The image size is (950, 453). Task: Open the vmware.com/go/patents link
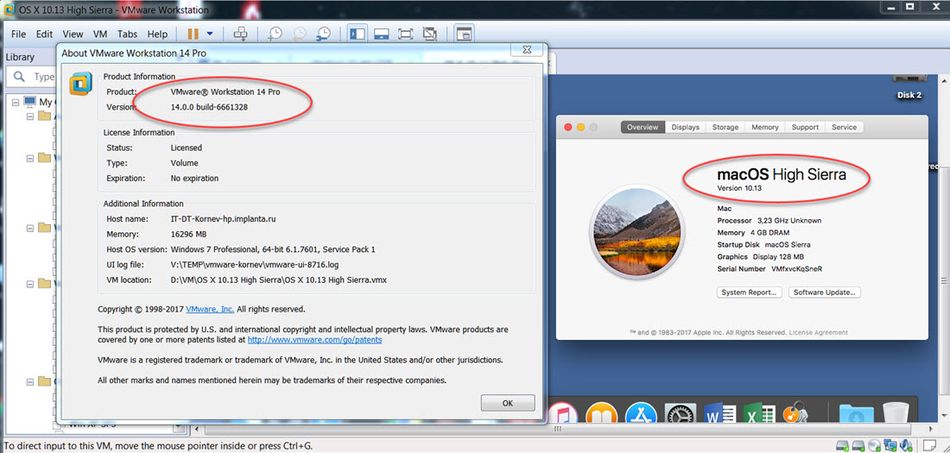coord(315,340)
